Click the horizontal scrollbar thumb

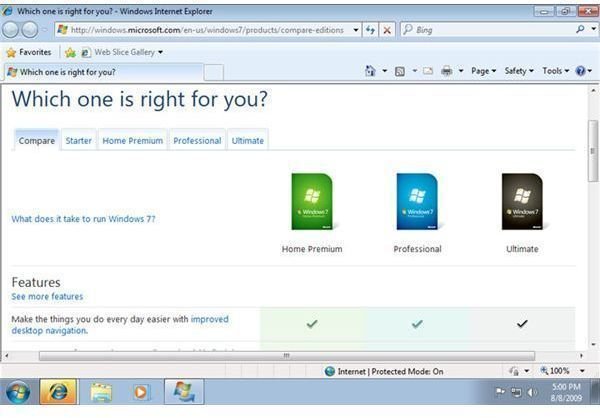click(x=287, y=356)
